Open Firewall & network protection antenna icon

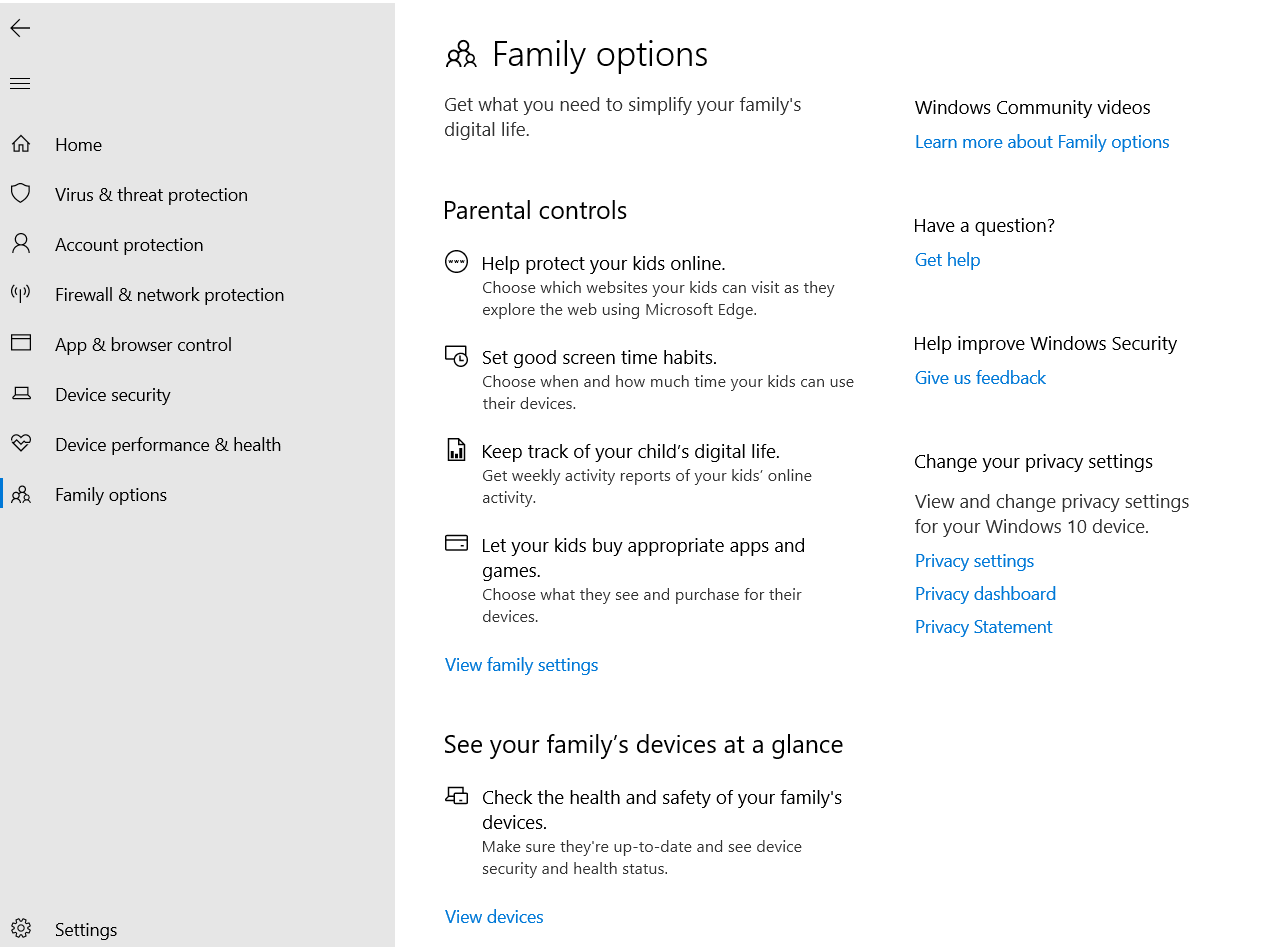(x=21, y=294)
